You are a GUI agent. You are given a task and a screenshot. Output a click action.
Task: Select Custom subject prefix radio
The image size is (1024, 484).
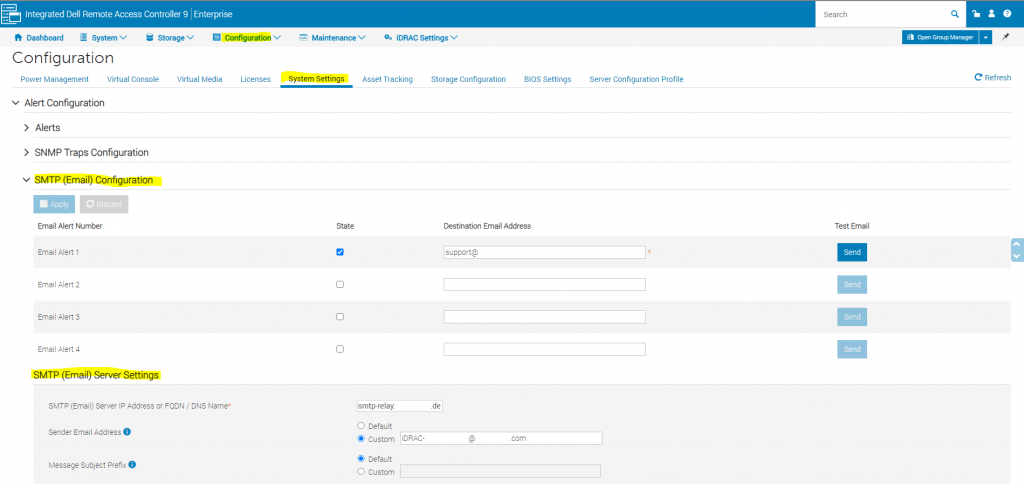(x=361, y=472)
